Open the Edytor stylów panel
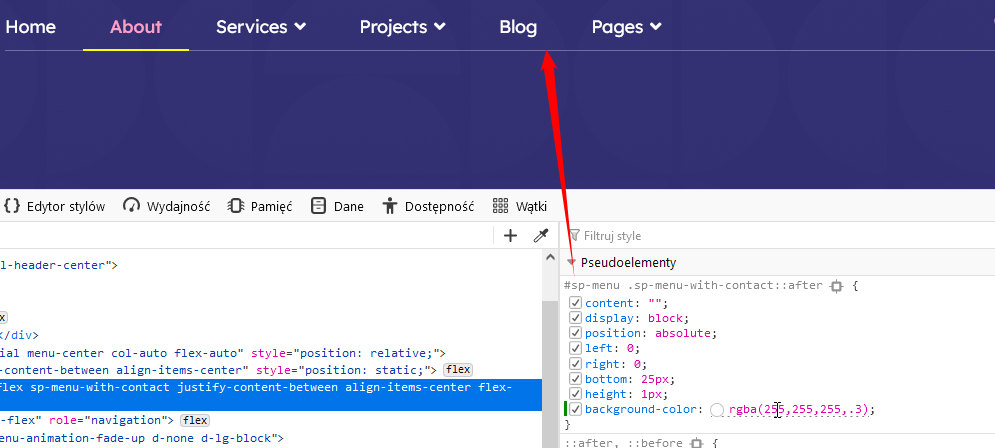 (x=55, y=206)
